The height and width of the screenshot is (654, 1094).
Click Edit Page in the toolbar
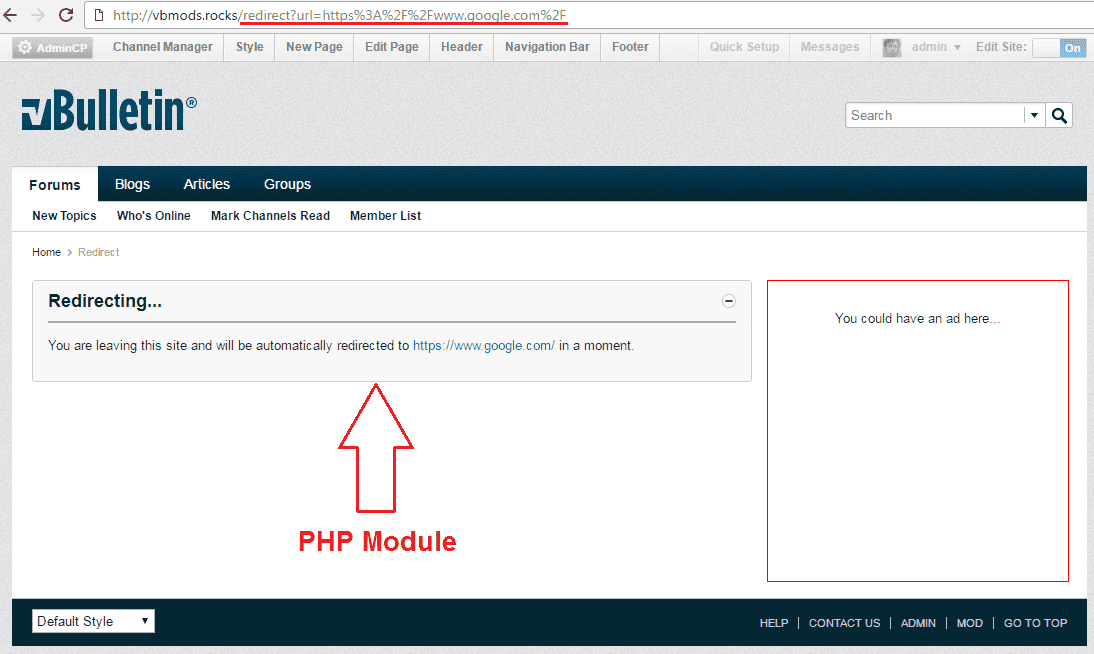pos(391,47)
